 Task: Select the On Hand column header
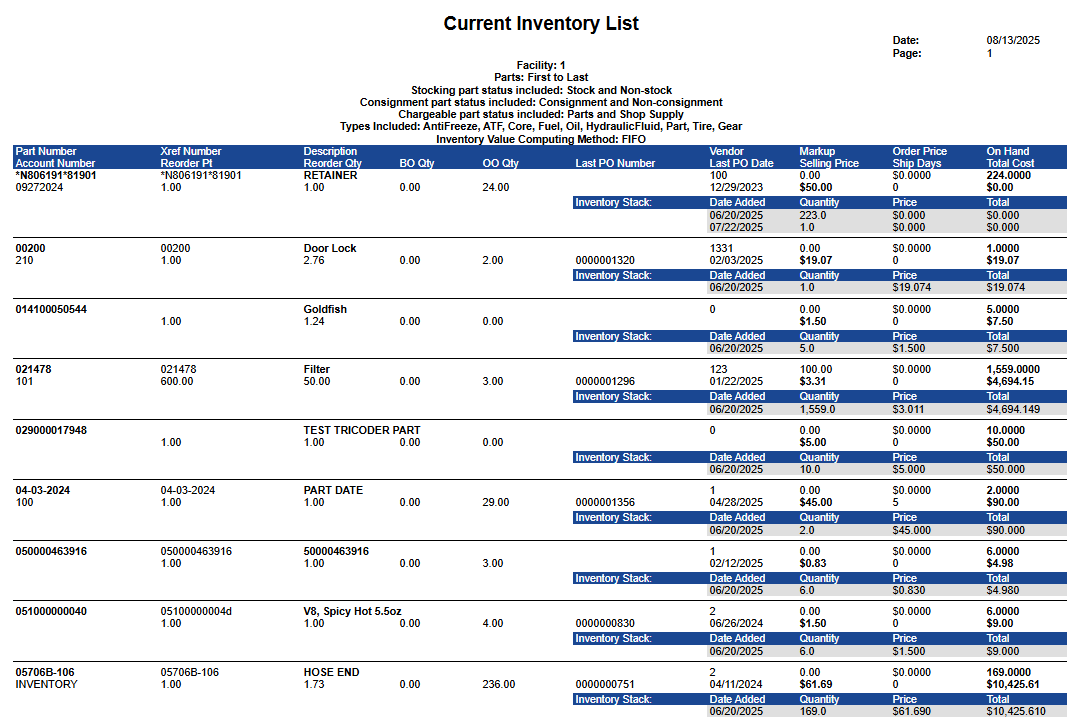1009,152
